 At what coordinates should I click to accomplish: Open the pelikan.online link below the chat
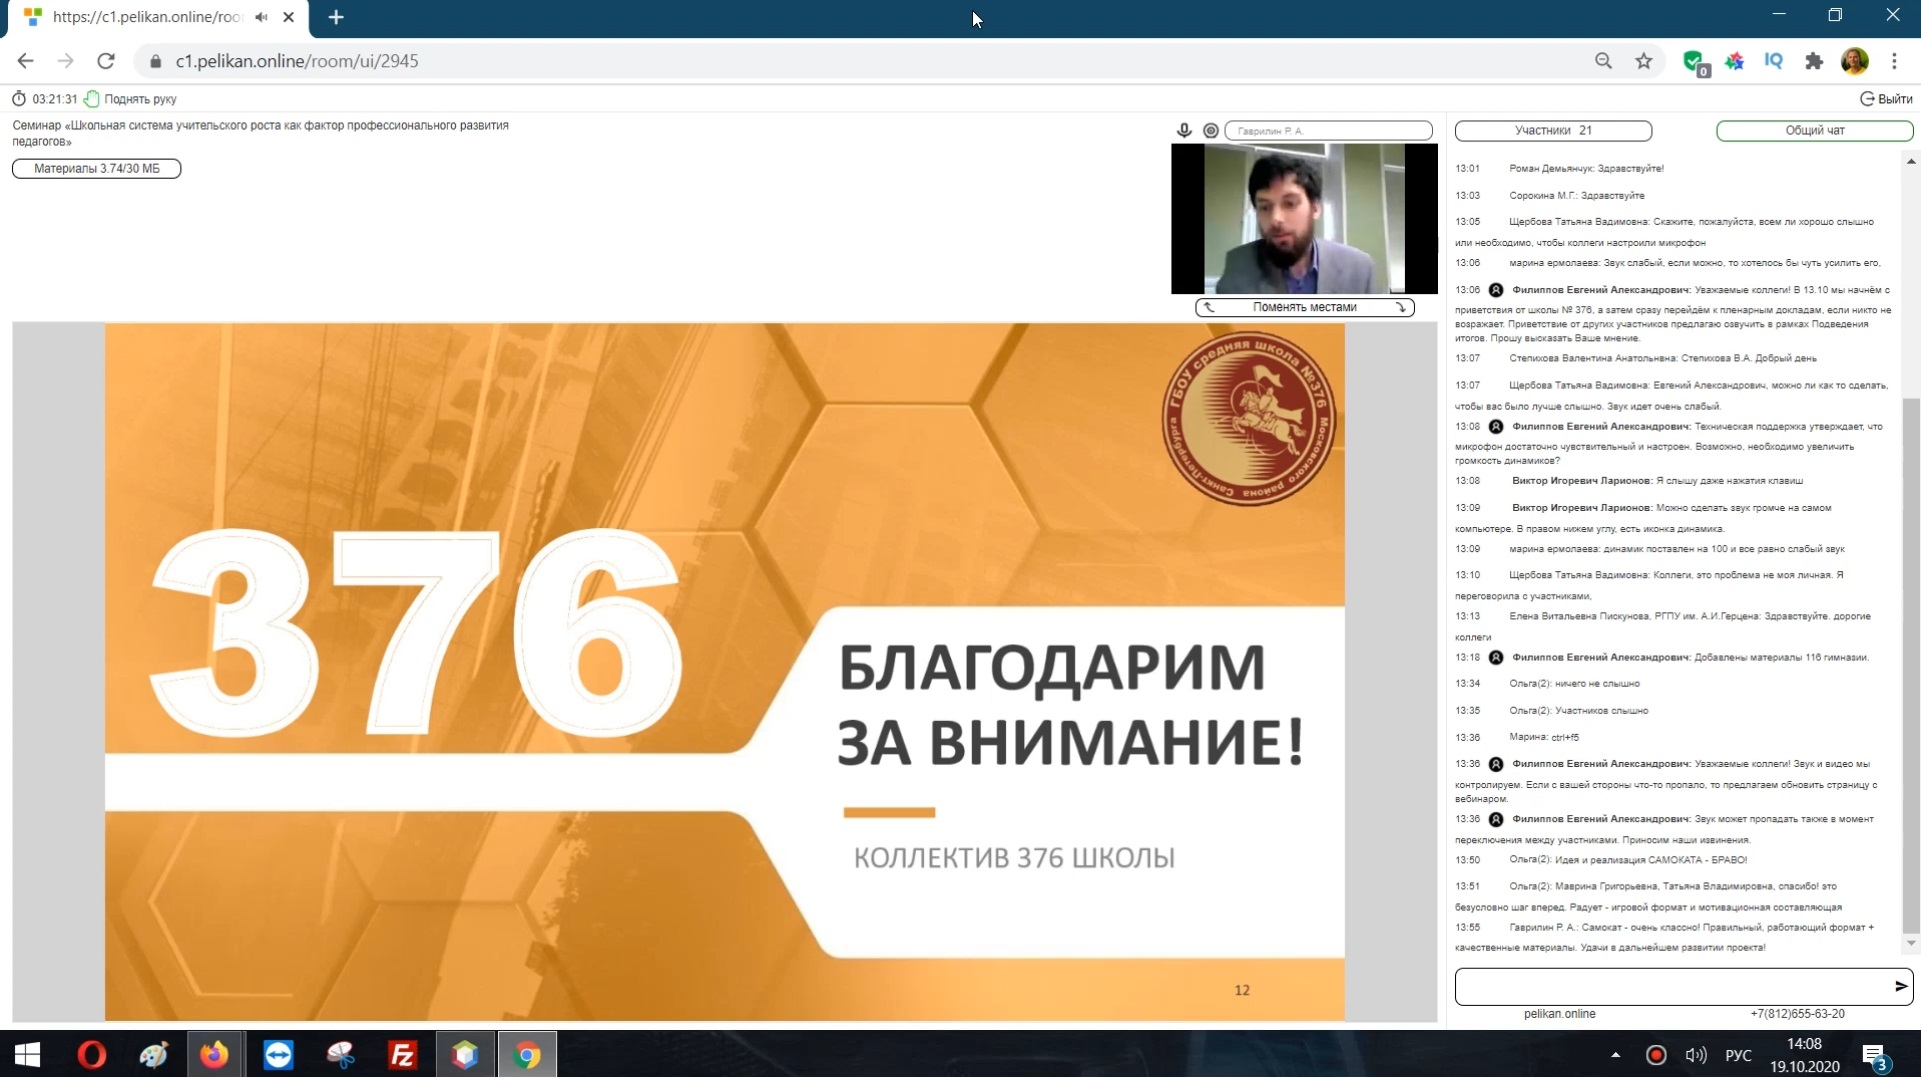1559,1014
